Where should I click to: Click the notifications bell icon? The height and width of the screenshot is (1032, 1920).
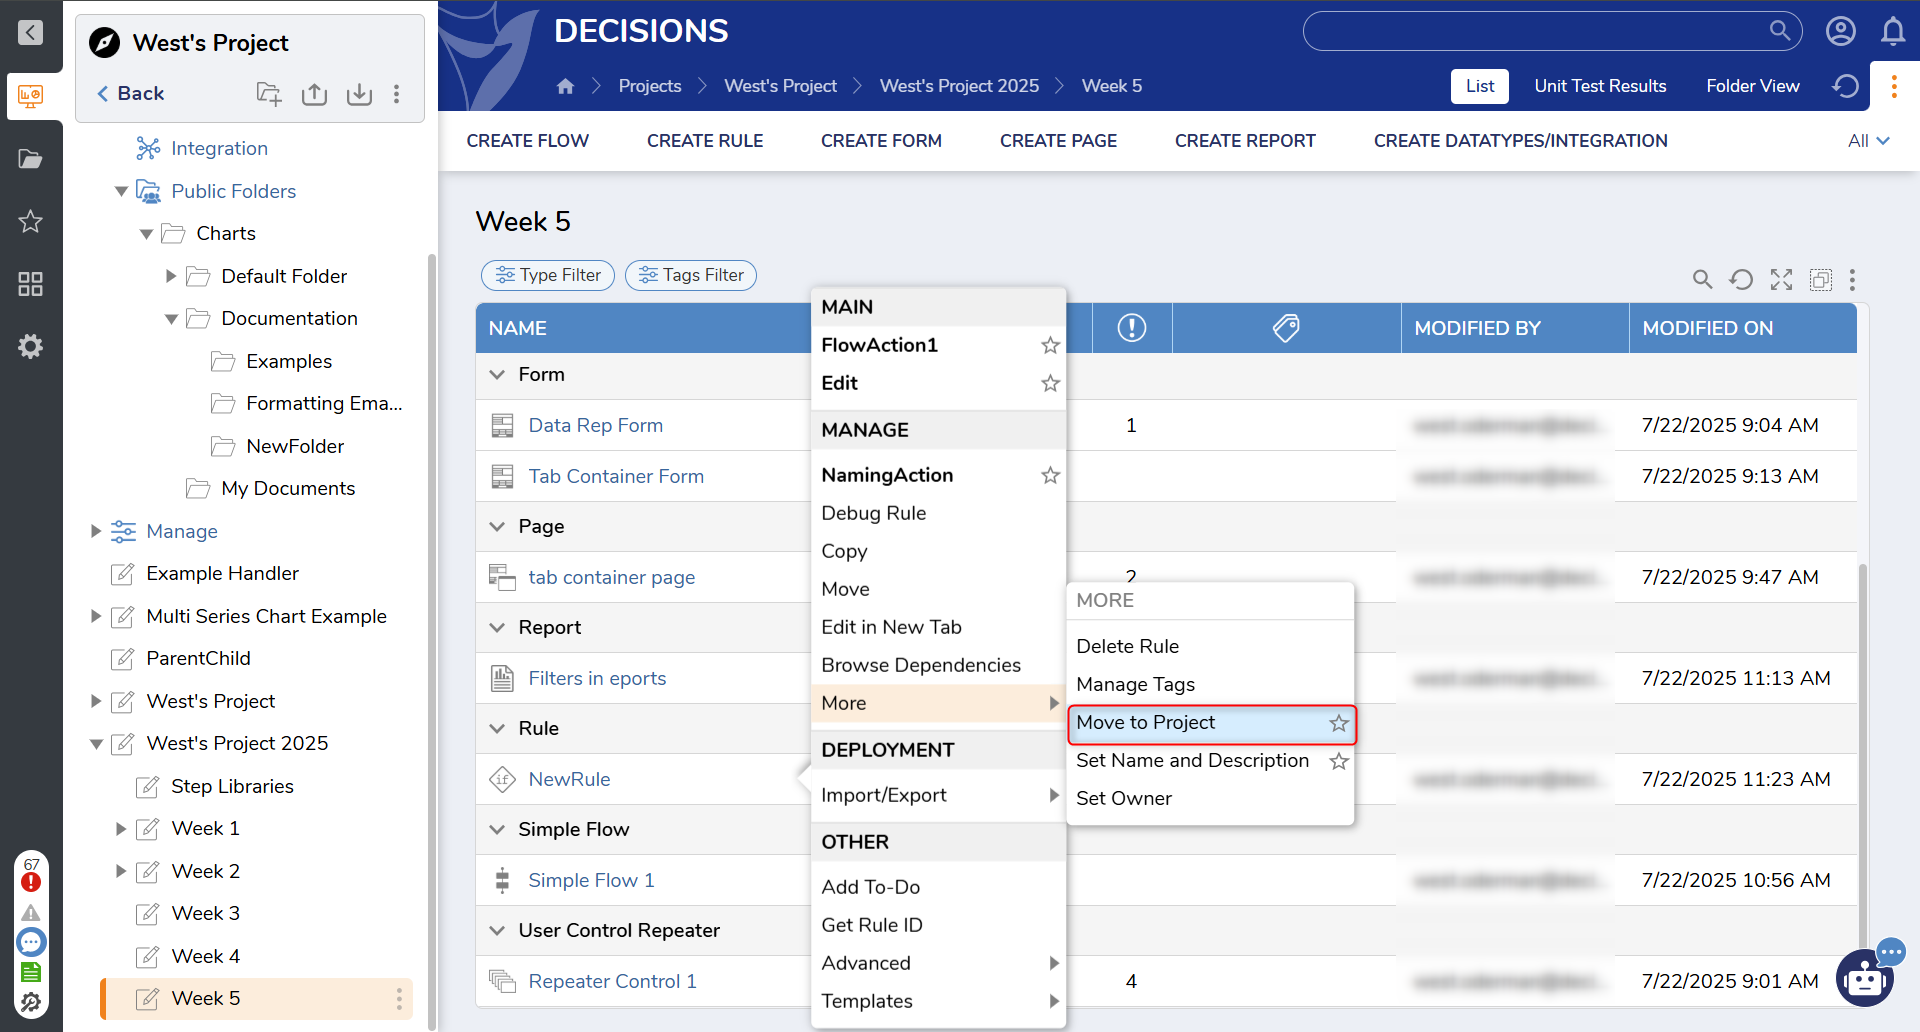point(1892,32)
